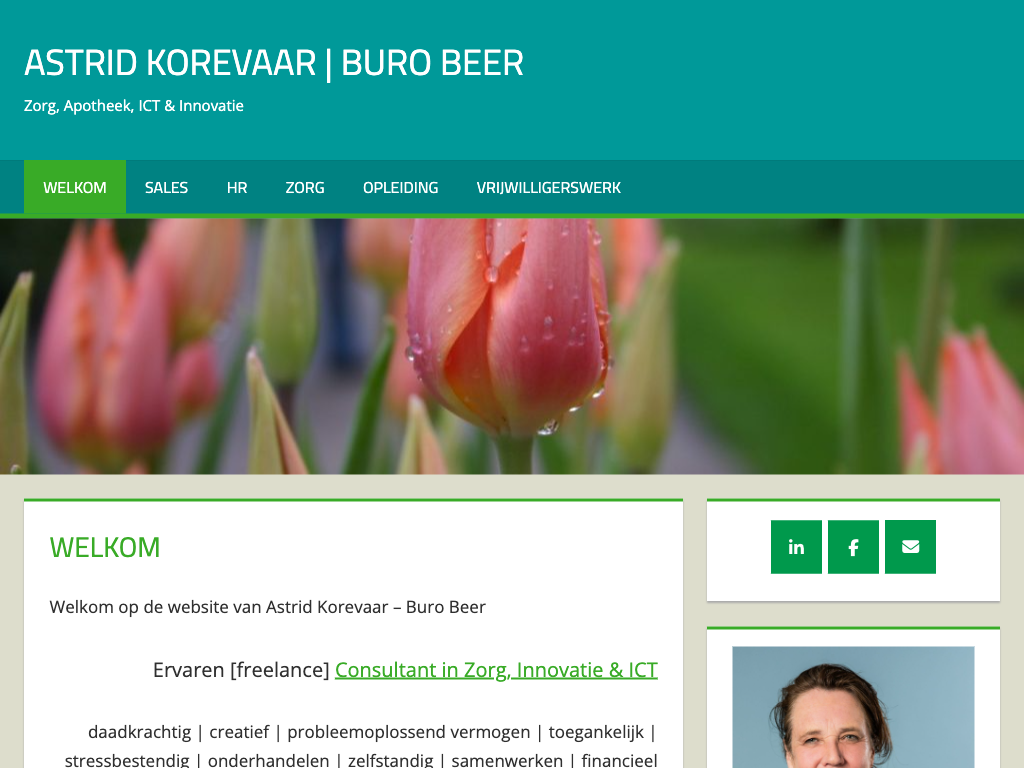The image size is (1024, 768).
Task: Click the welcome sentence mentioning Buro Beer
Action: coord(268,607)
